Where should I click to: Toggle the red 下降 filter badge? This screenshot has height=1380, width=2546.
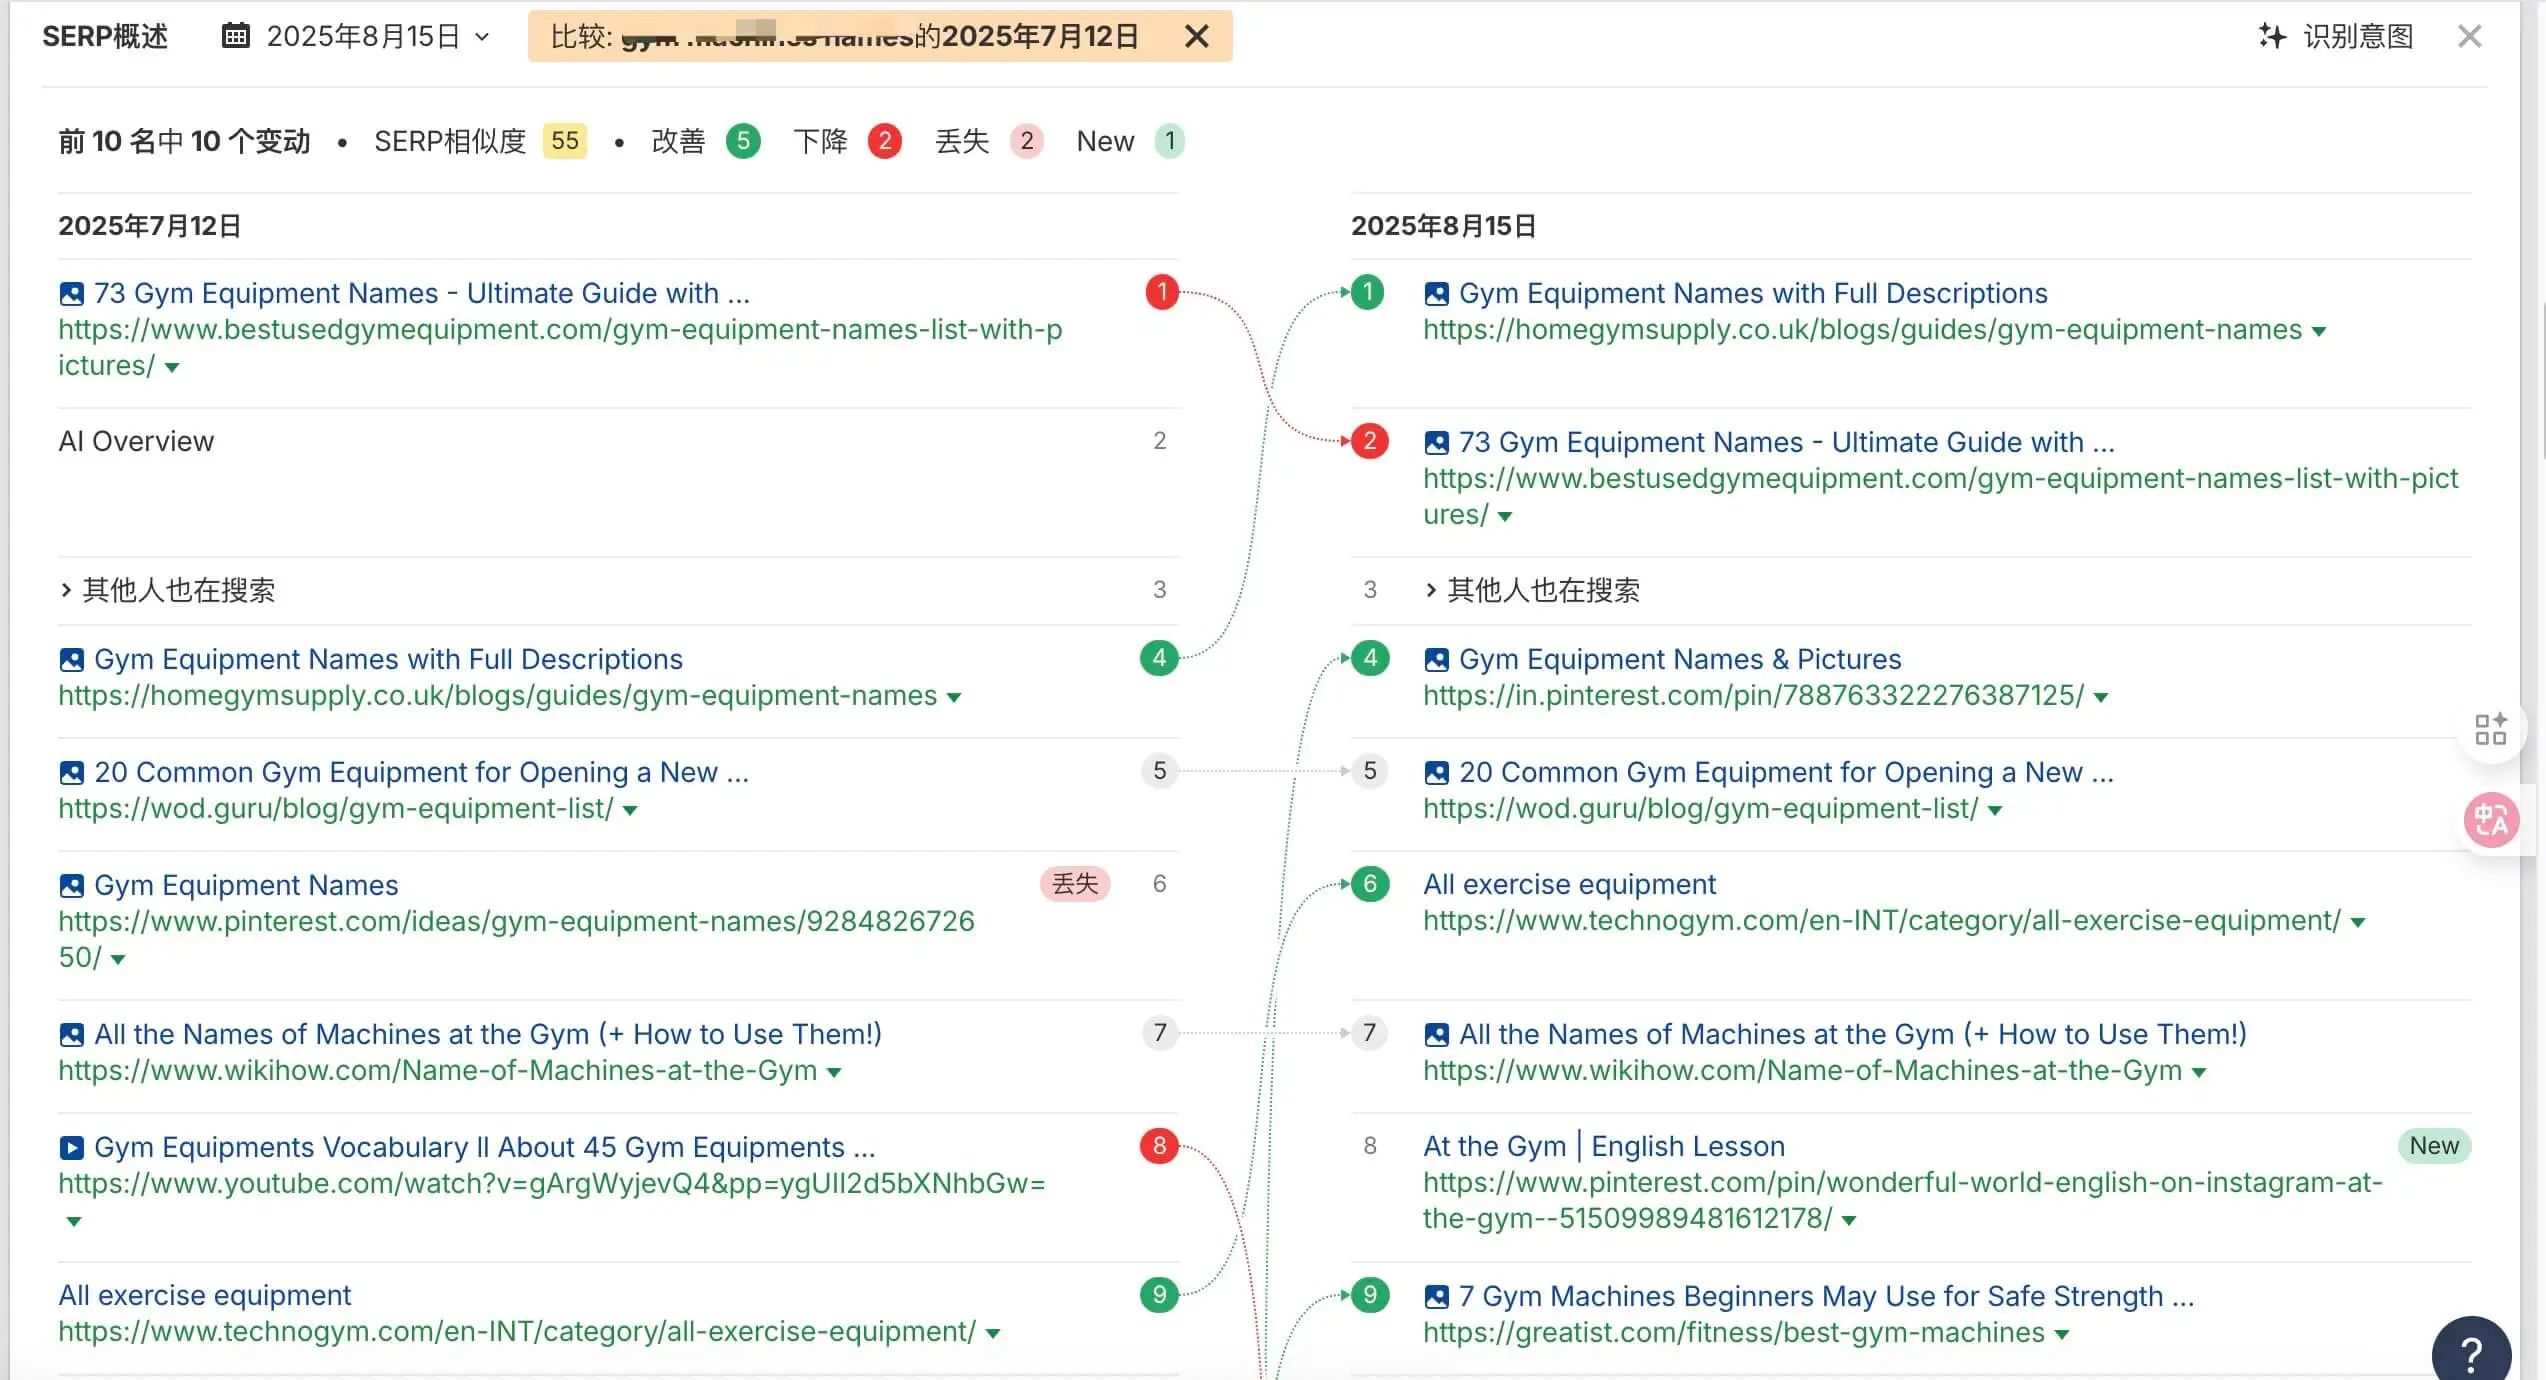[x=884, y=141]
